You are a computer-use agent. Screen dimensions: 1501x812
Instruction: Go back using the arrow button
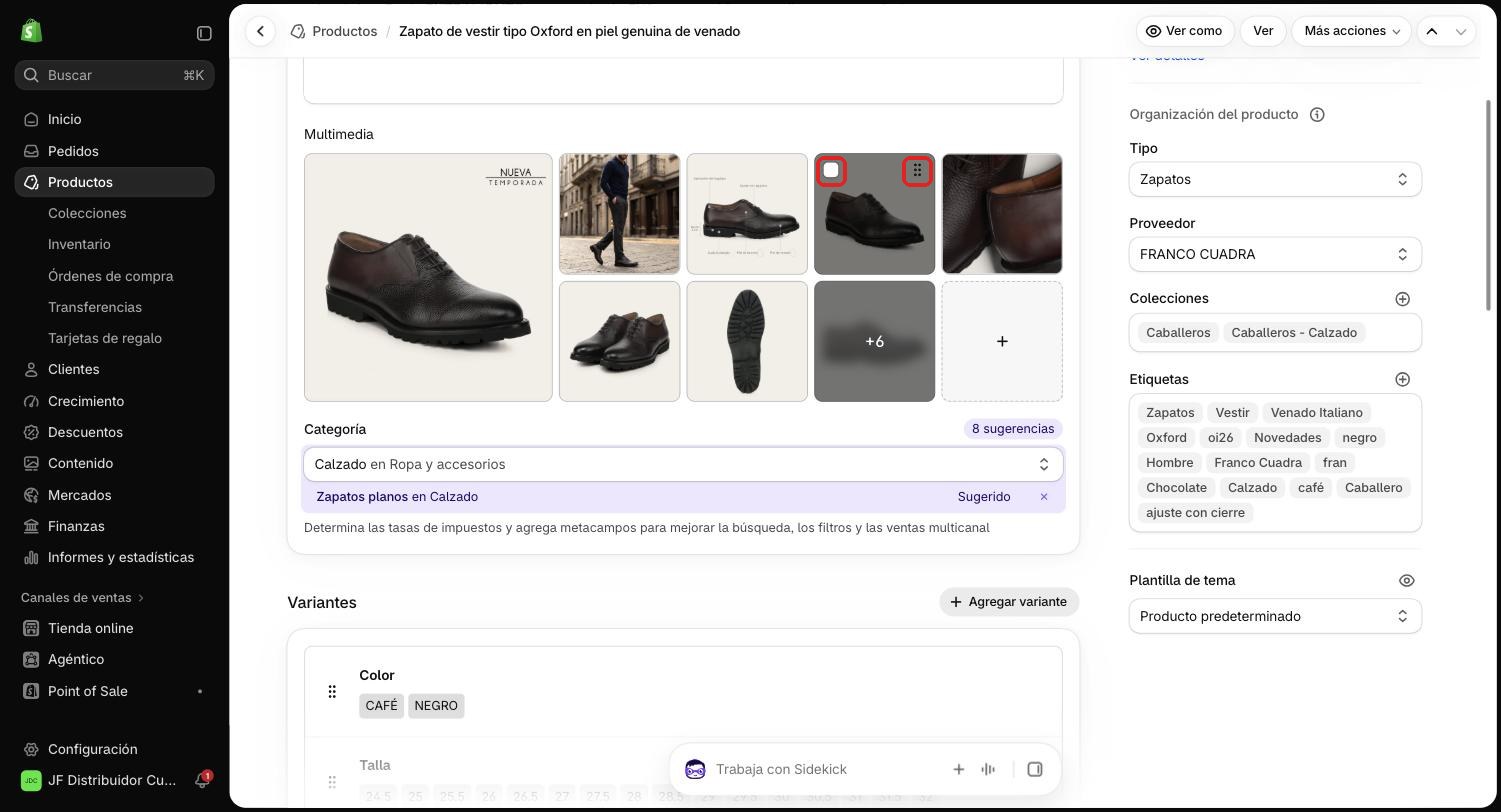(260, 31)
